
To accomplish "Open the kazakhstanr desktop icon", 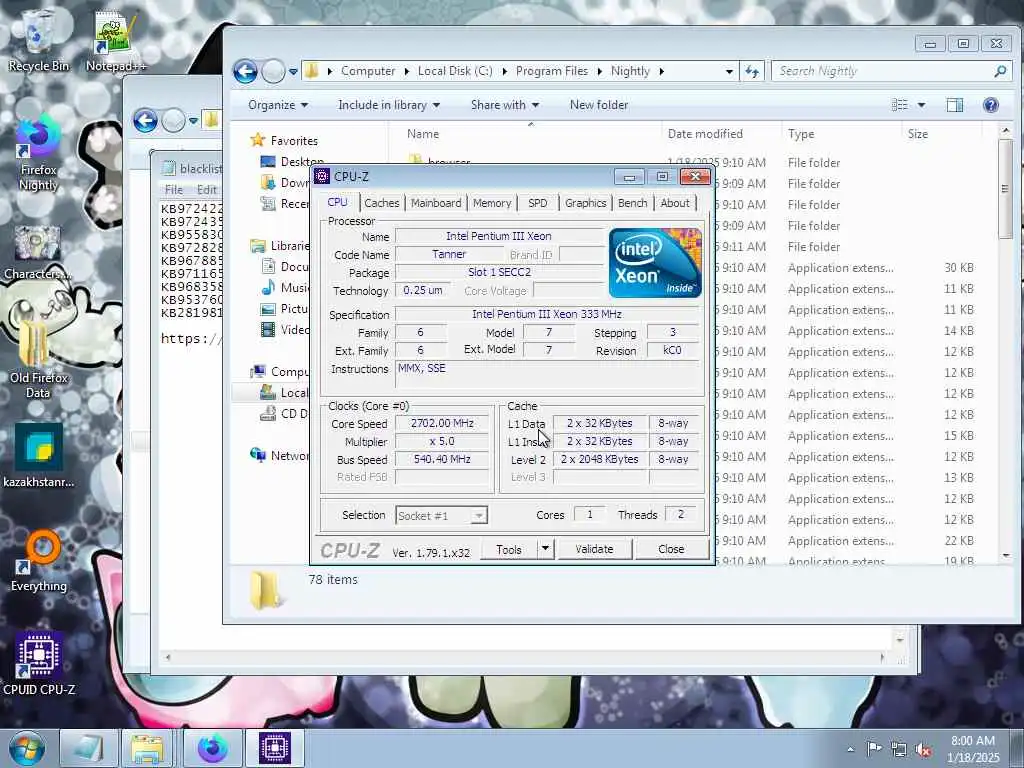I will coord(38,456).
